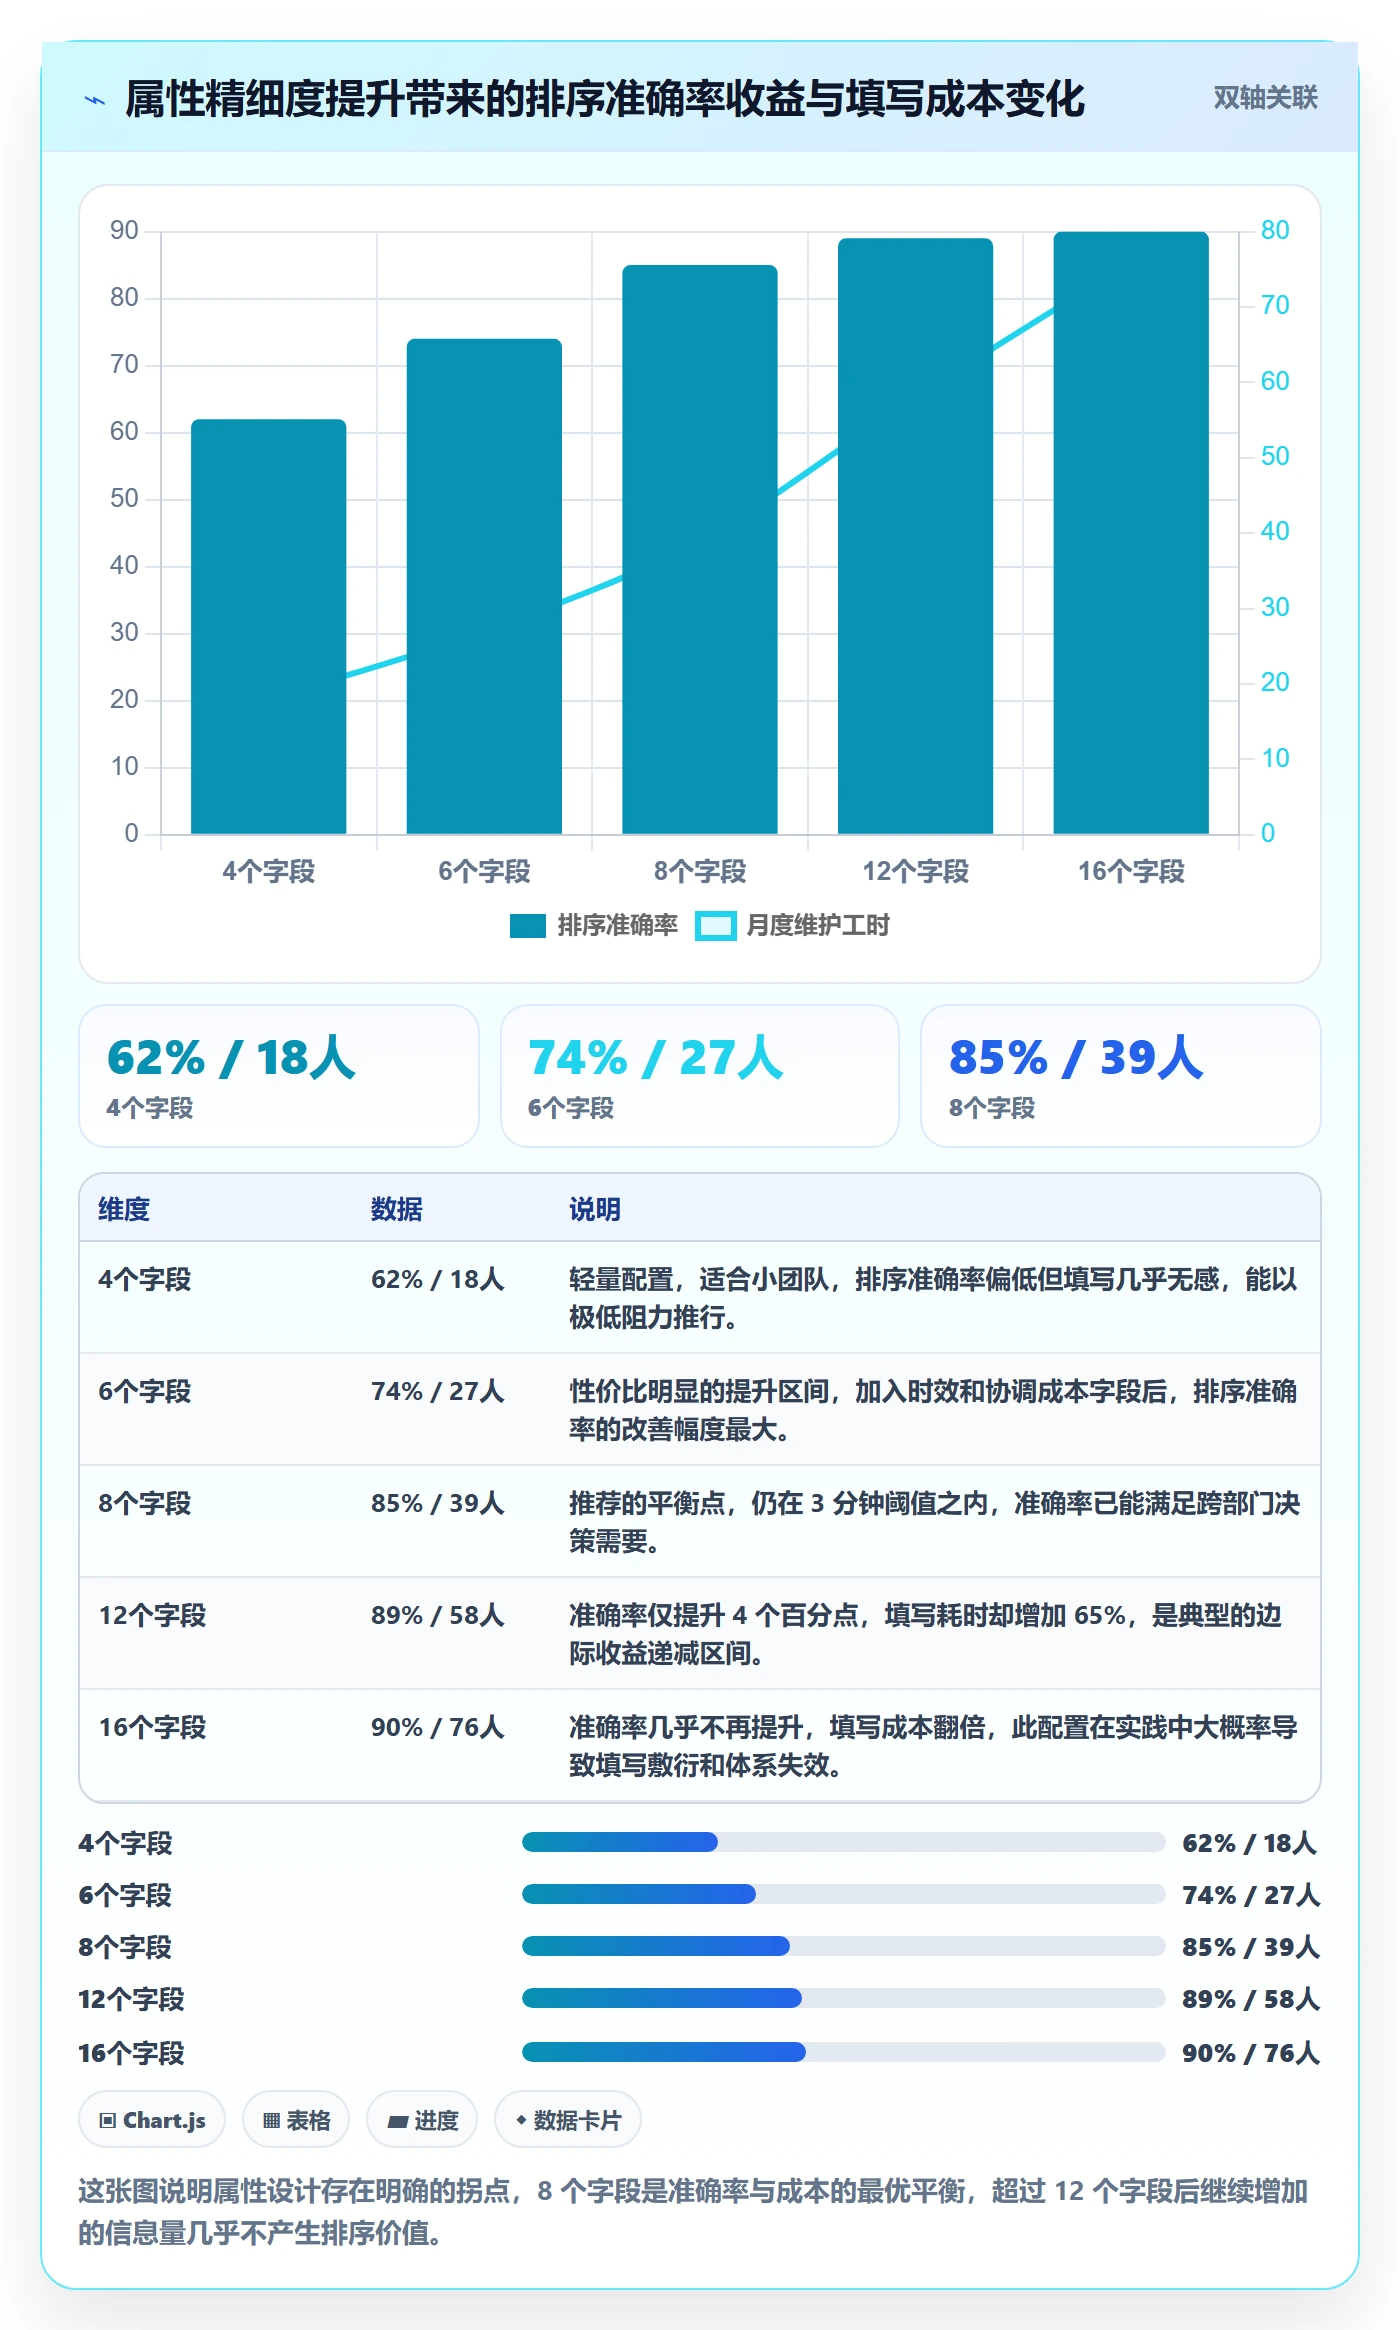Click the chart bar for 12个字段

point(916,536)
